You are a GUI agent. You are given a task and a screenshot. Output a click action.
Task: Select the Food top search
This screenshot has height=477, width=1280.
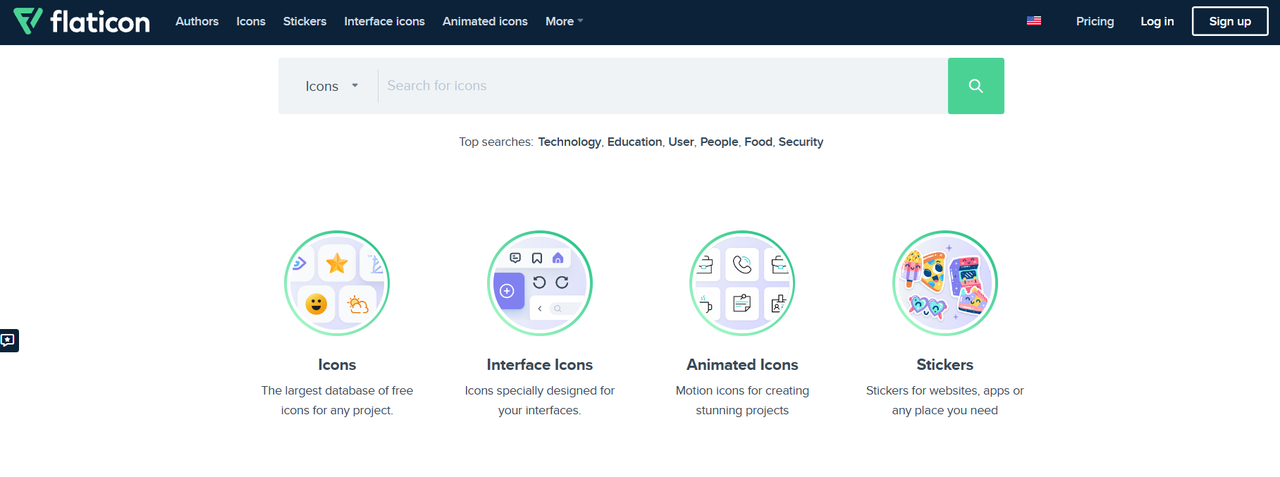point(758,142)
